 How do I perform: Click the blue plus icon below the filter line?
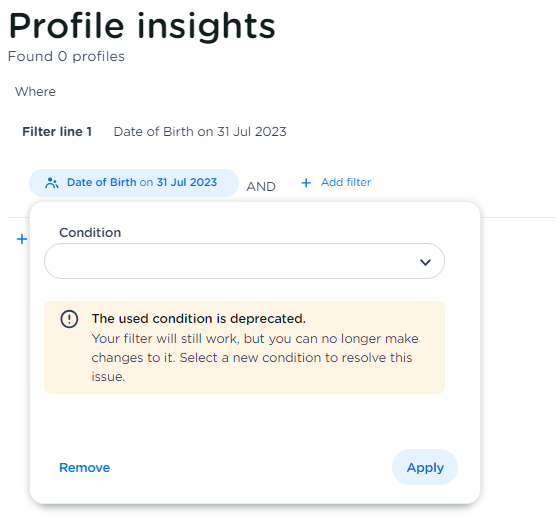pos(22,239)
